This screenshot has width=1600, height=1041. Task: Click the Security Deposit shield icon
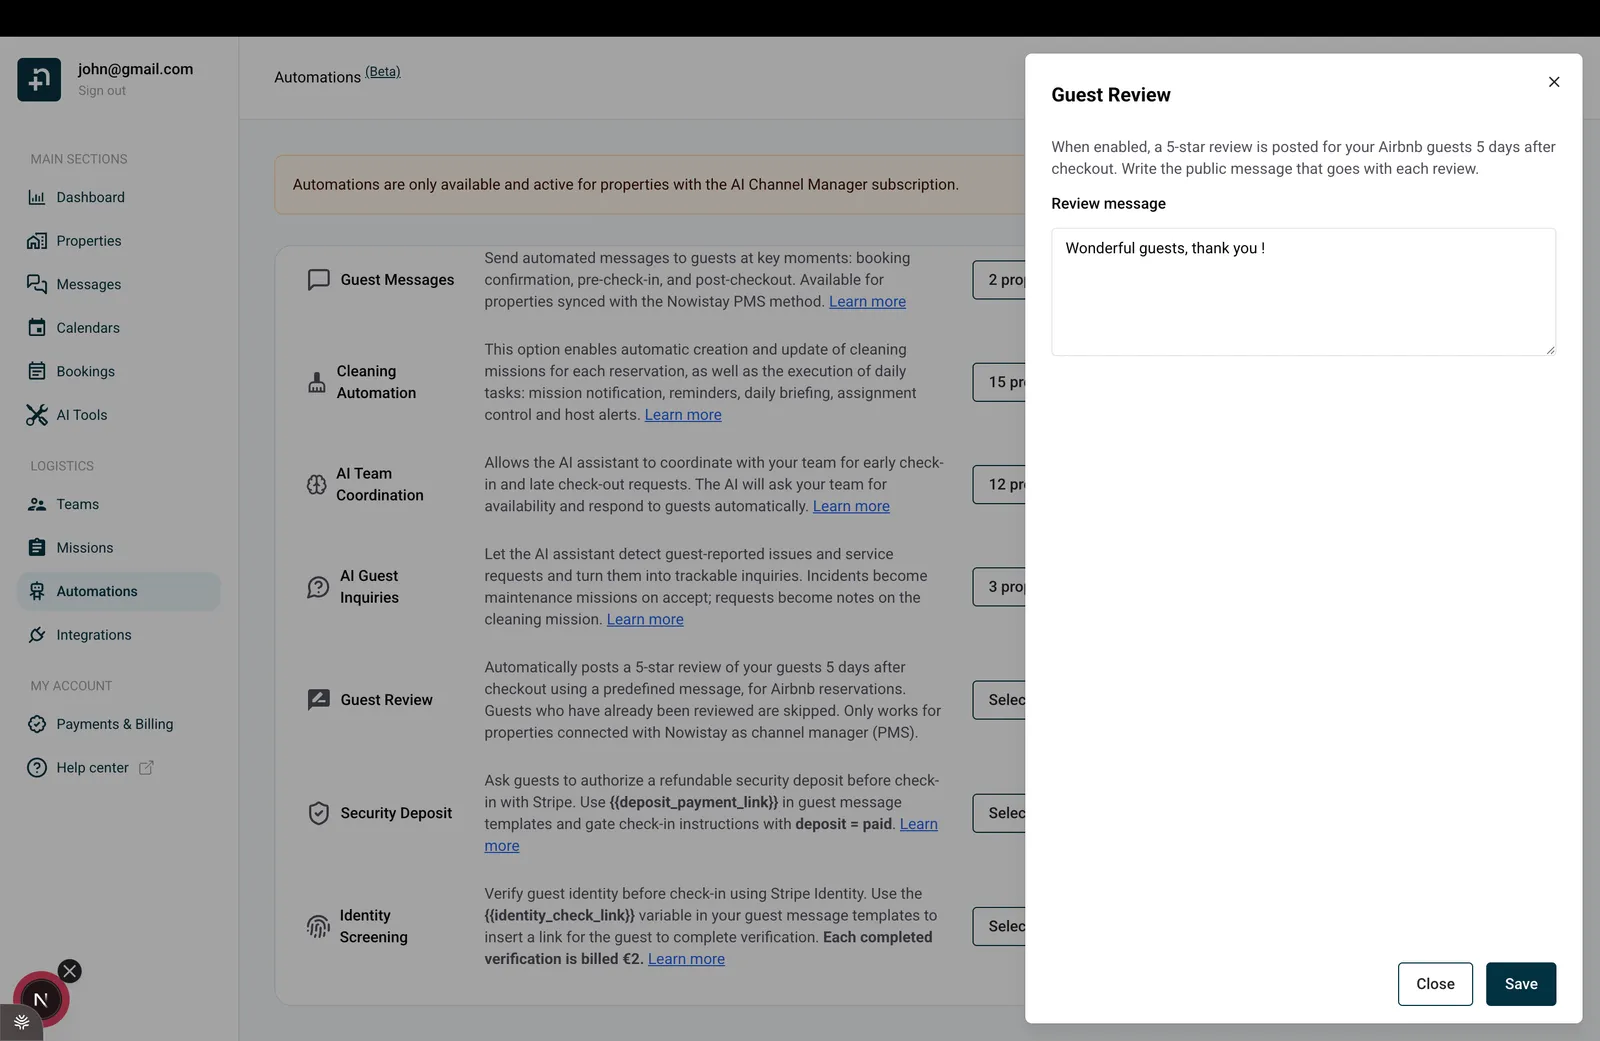(318, 813)
